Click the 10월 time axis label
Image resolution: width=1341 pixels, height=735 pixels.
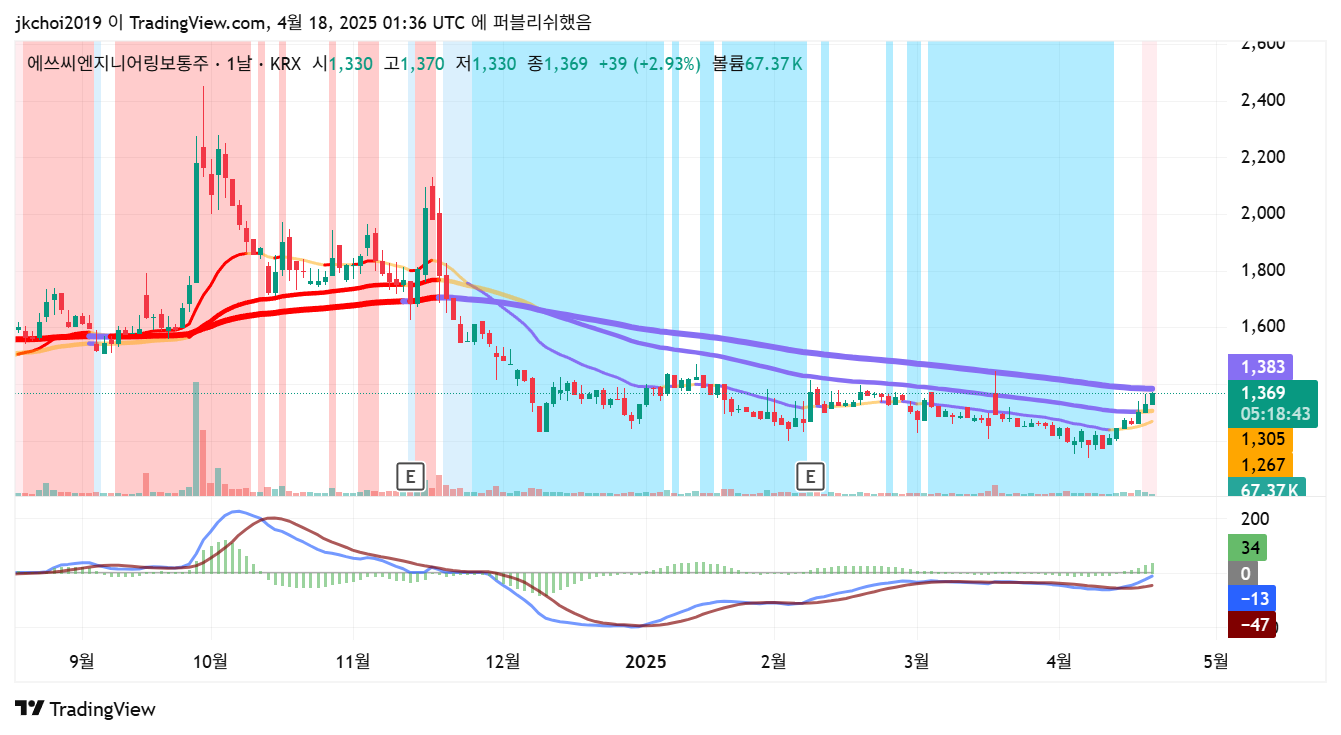point(211,661)
